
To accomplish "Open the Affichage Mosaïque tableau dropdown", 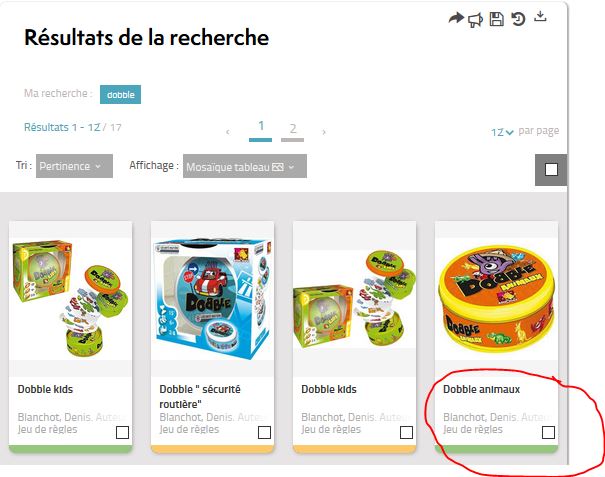I will coord(245,166).
